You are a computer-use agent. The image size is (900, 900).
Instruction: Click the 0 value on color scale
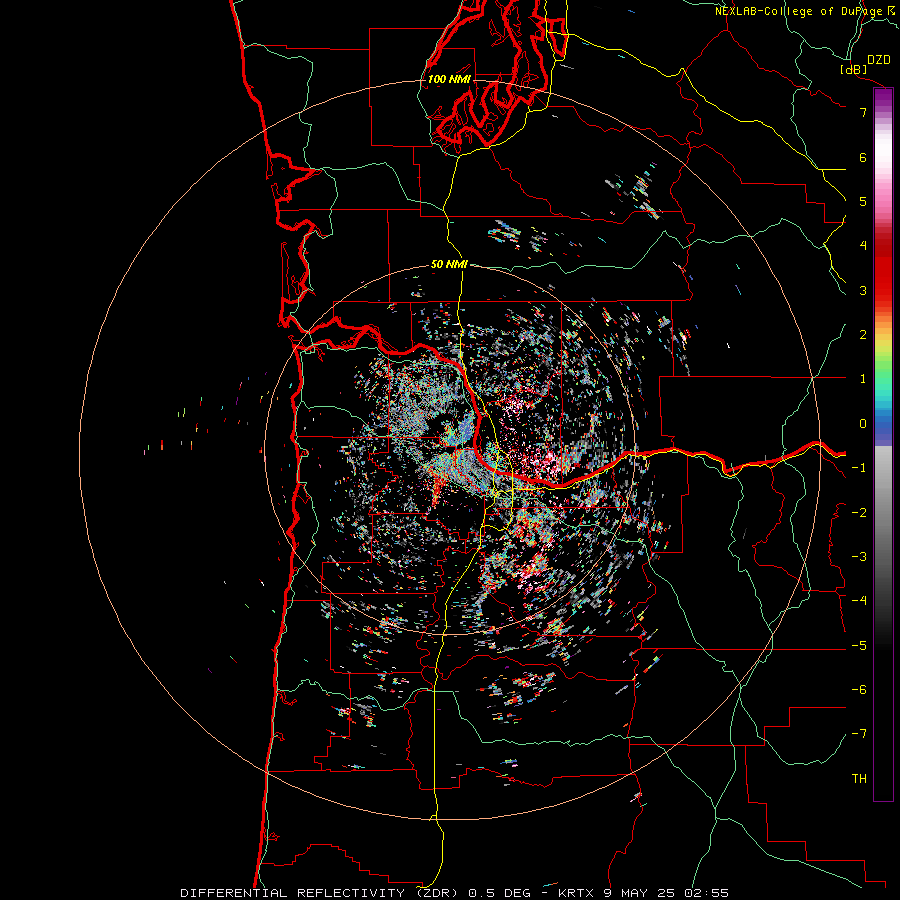click(863, 424)
